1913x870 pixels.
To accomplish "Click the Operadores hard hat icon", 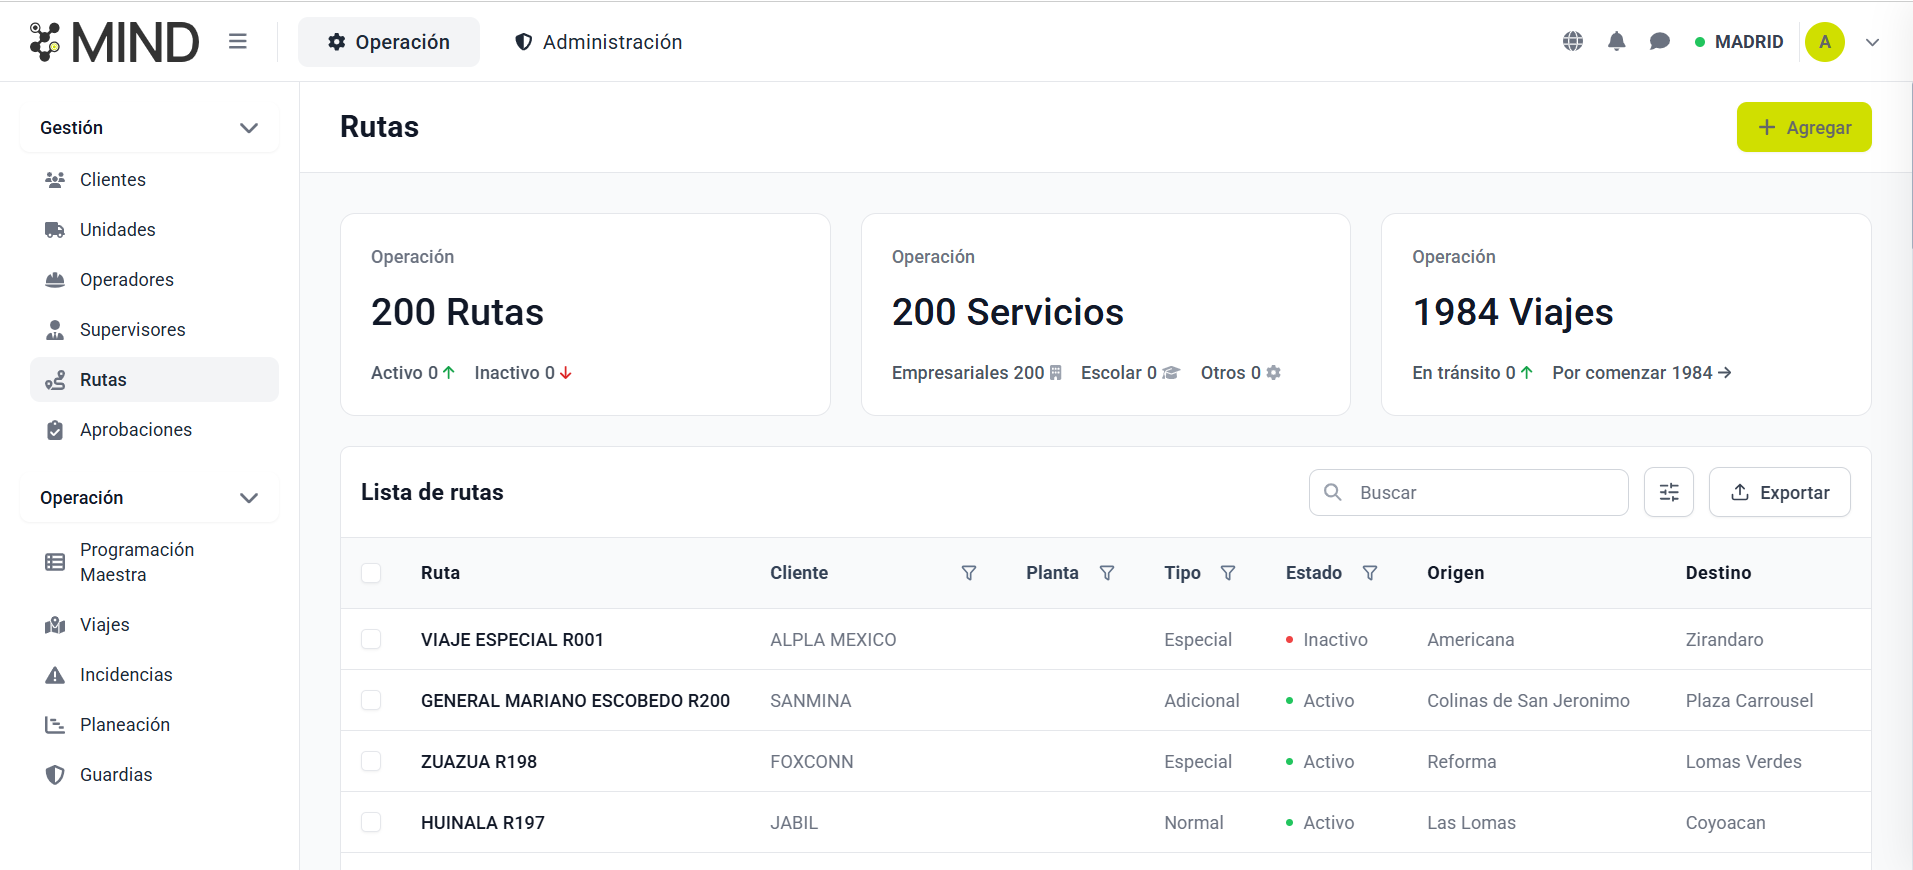I will [55, 280].
